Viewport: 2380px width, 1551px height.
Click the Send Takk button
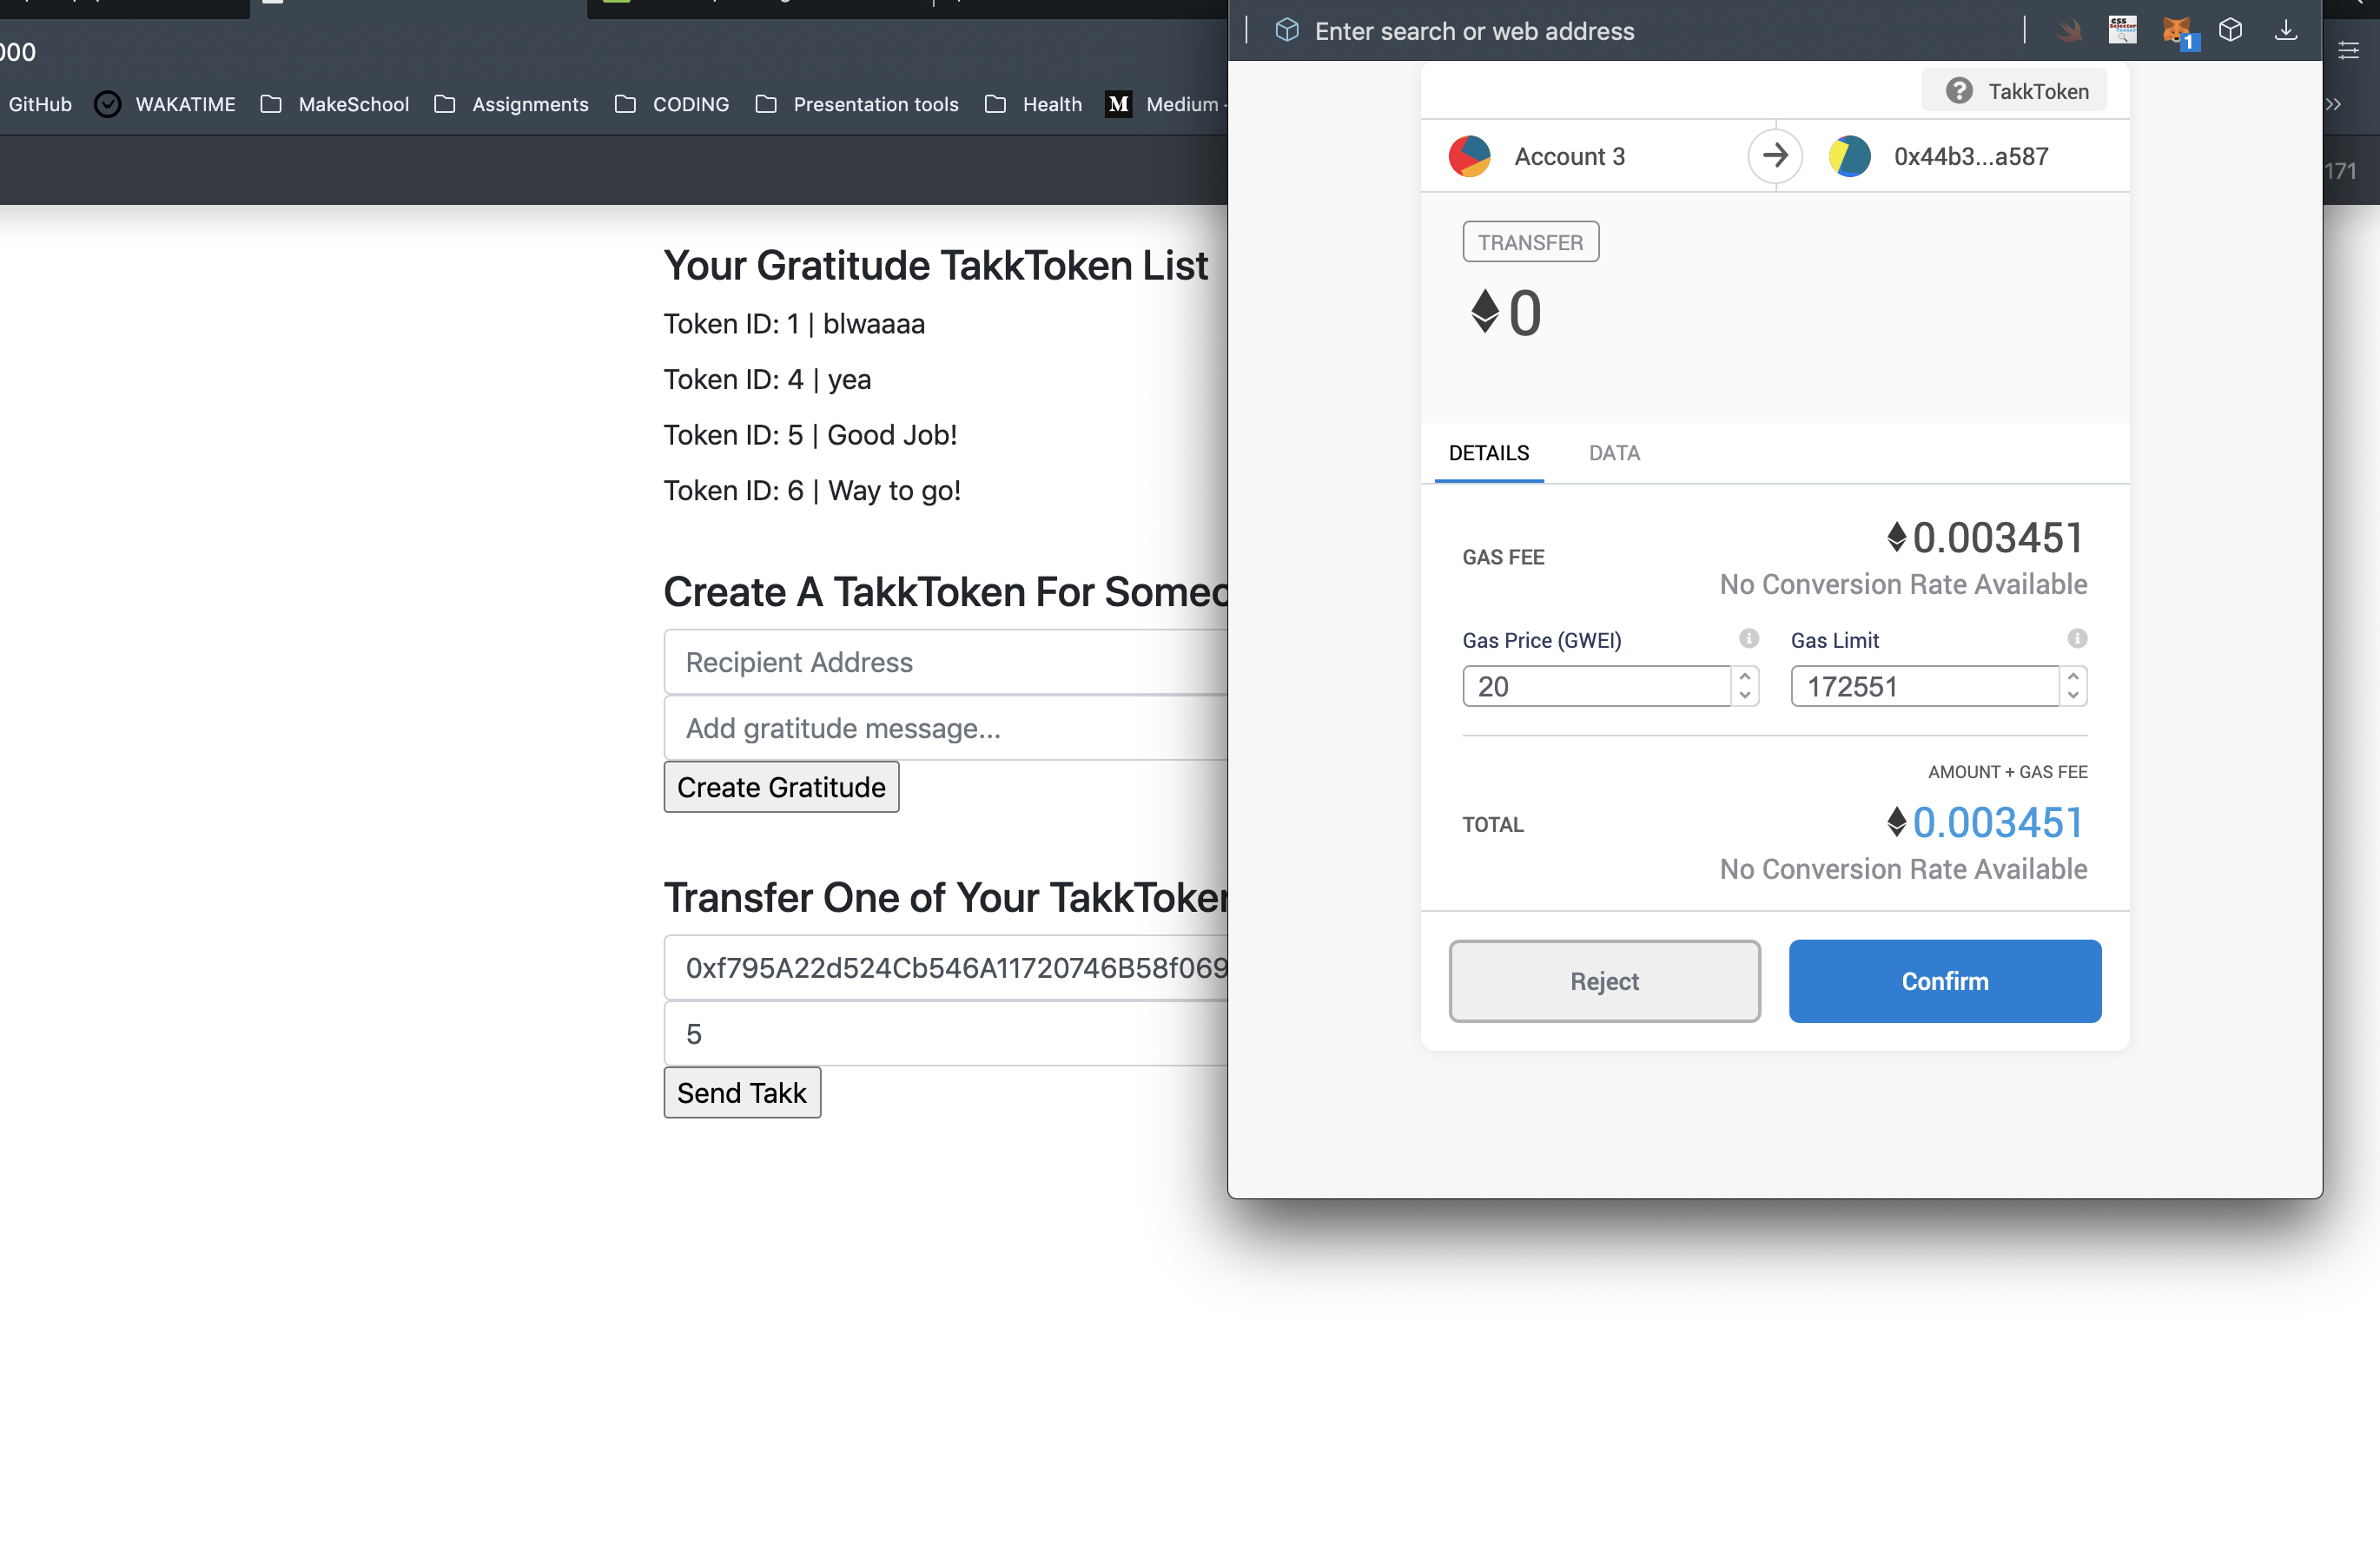tap(742, 1092)
